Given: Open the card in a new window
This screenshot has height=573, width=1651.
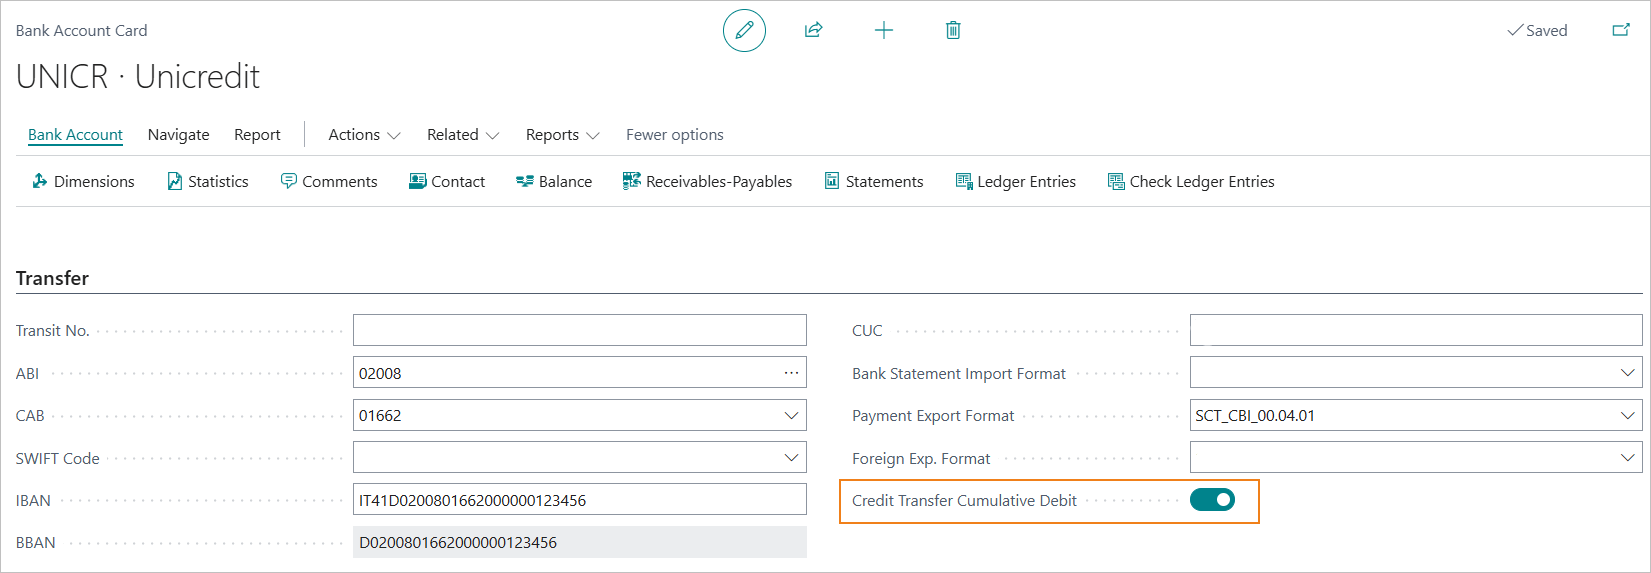Looking at the screenshot, I should click(1621, 31).
